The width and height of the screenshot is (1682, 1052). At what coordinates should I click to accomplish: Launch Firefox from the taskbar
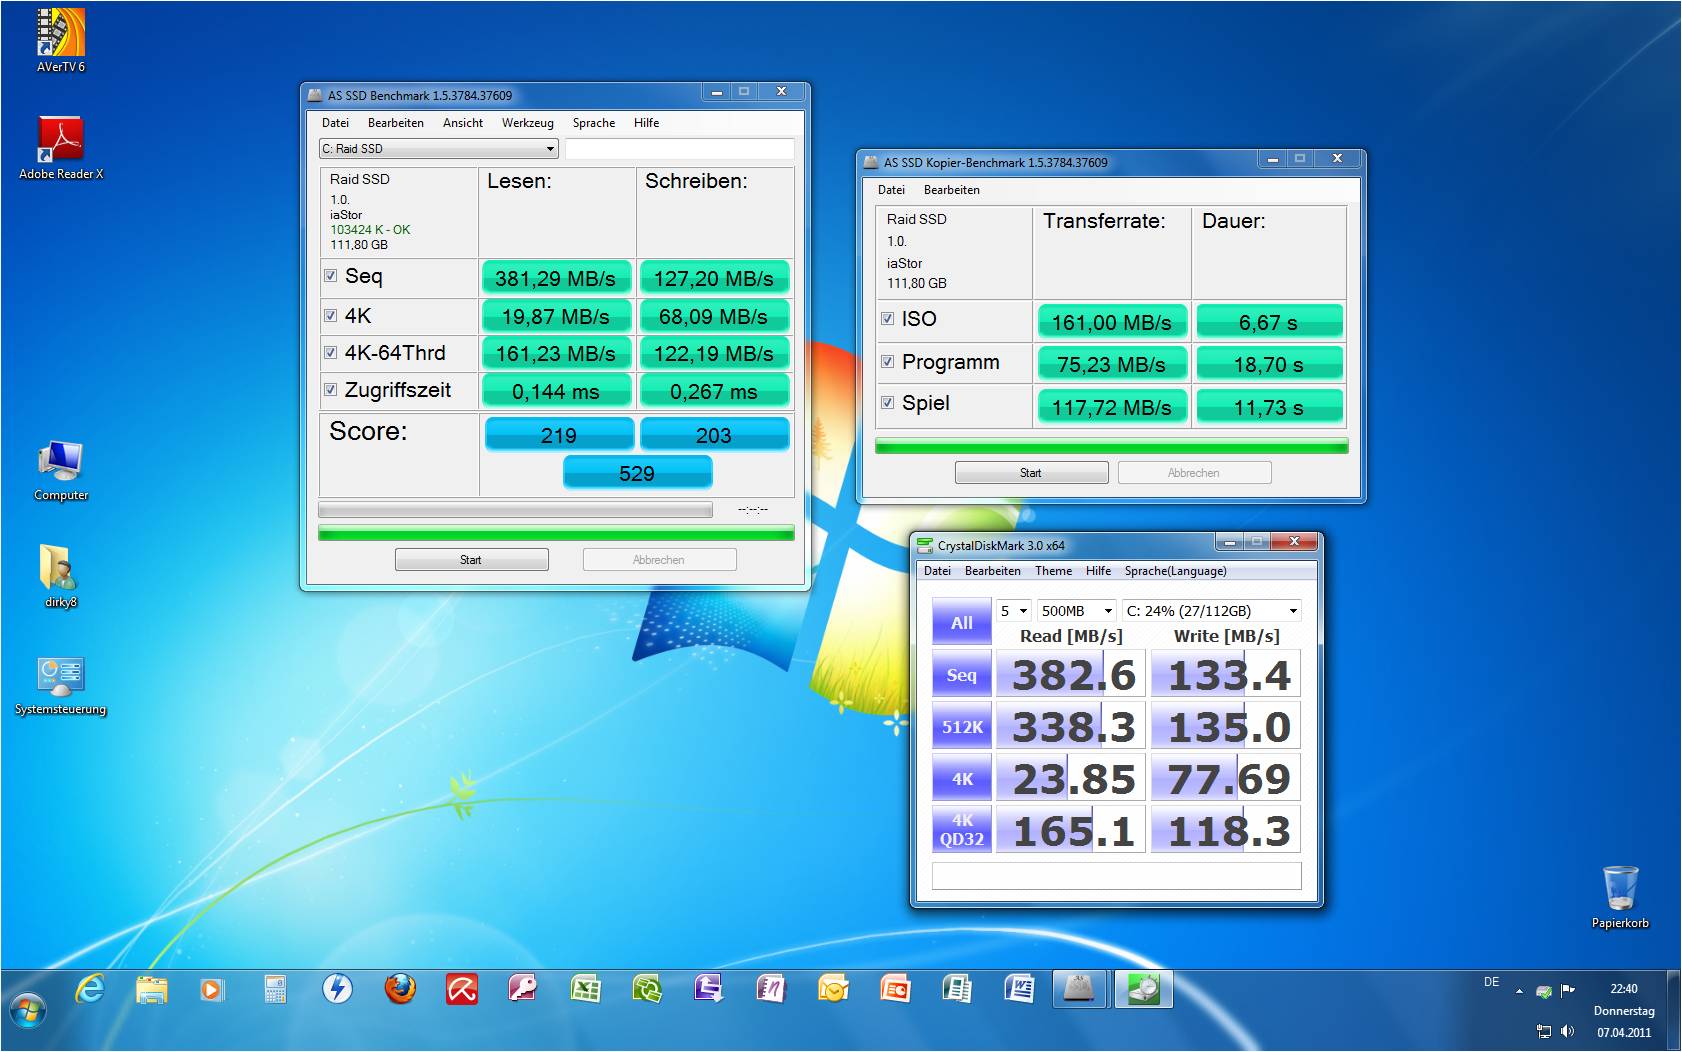(400, 990)
